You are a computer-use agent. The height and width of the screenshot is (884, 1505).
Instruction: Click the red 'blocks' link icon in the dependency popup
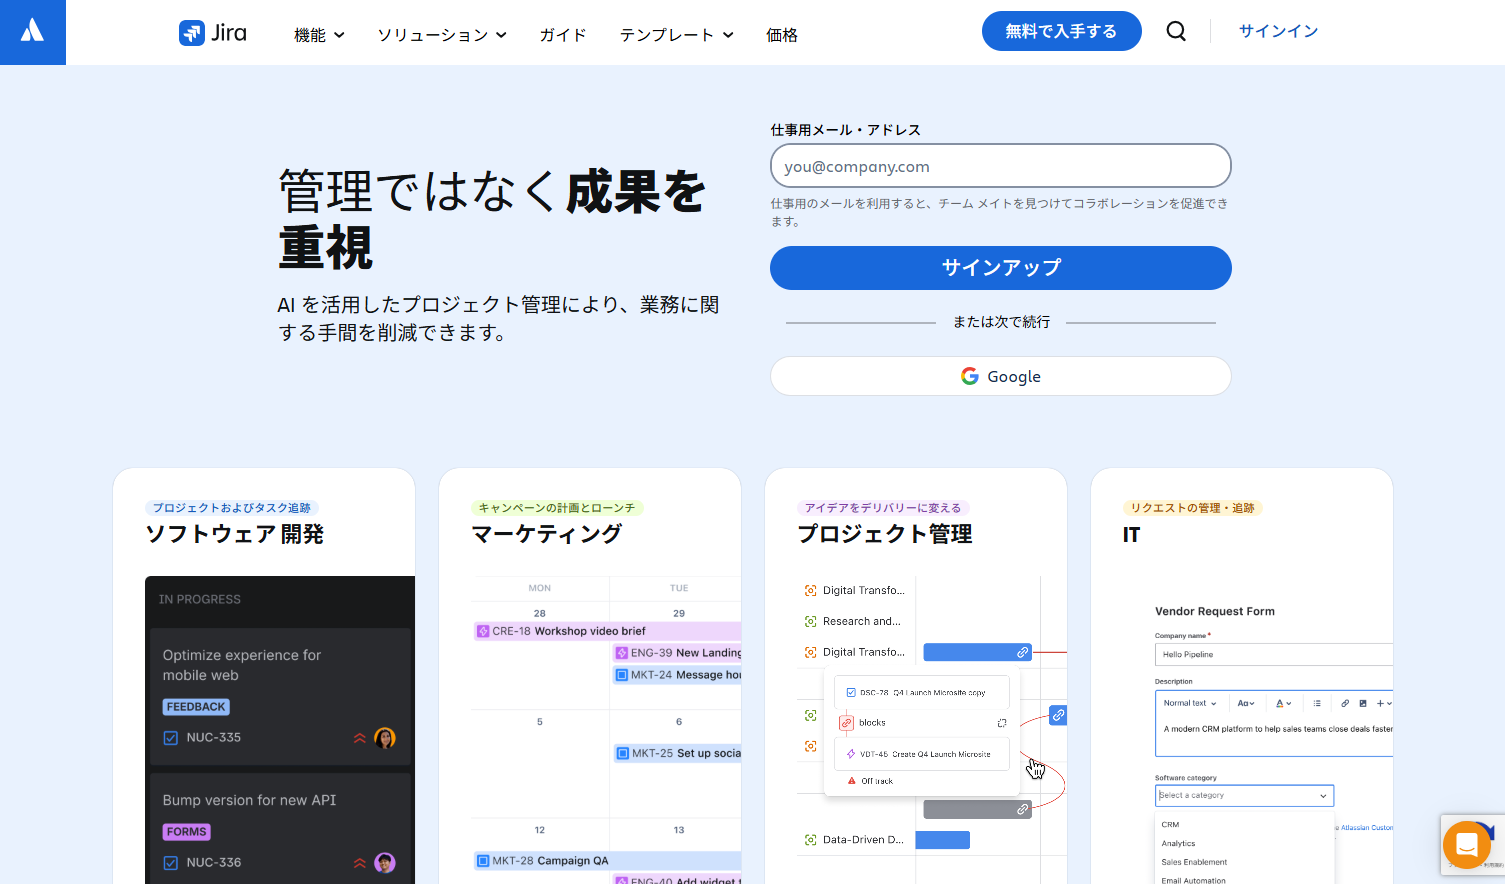pyautogui.click(x=846, y=723)
